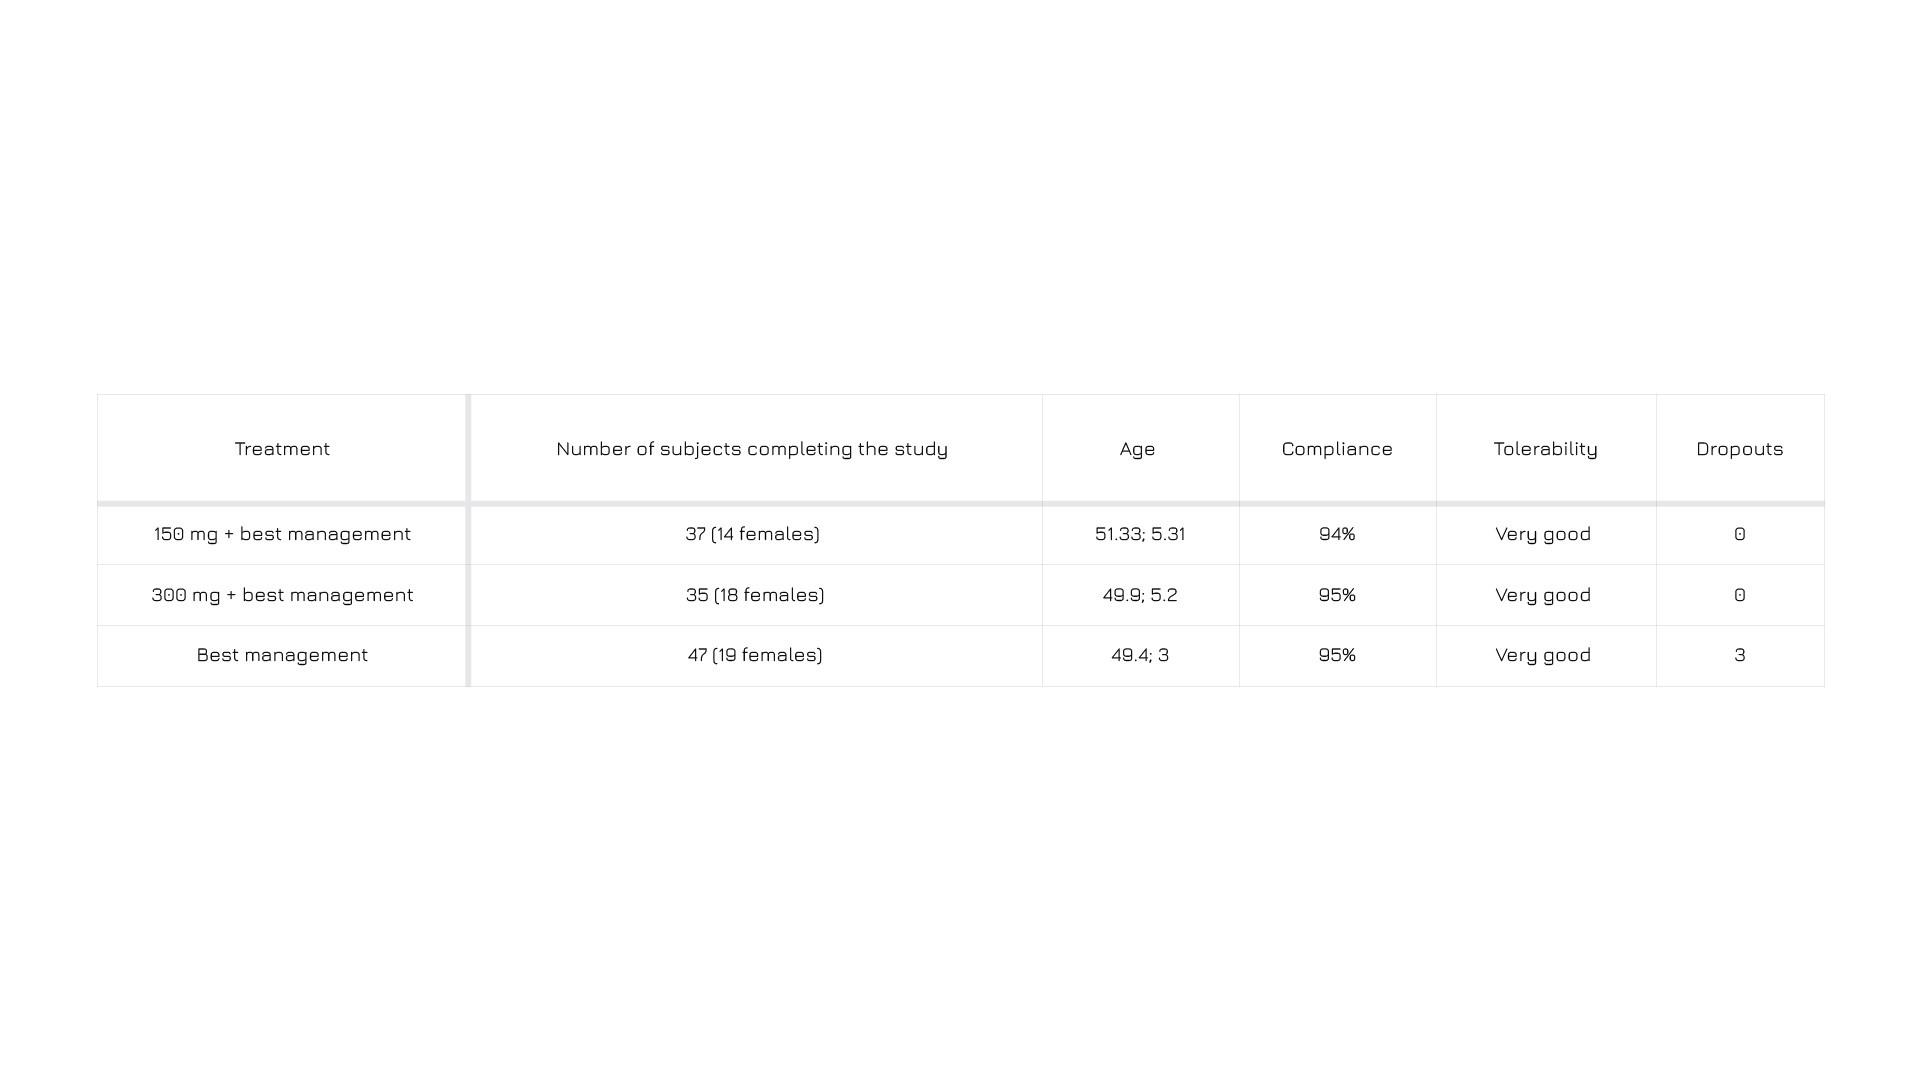Select the age value '49.9; 5.2'

[x=1140, y=595]
